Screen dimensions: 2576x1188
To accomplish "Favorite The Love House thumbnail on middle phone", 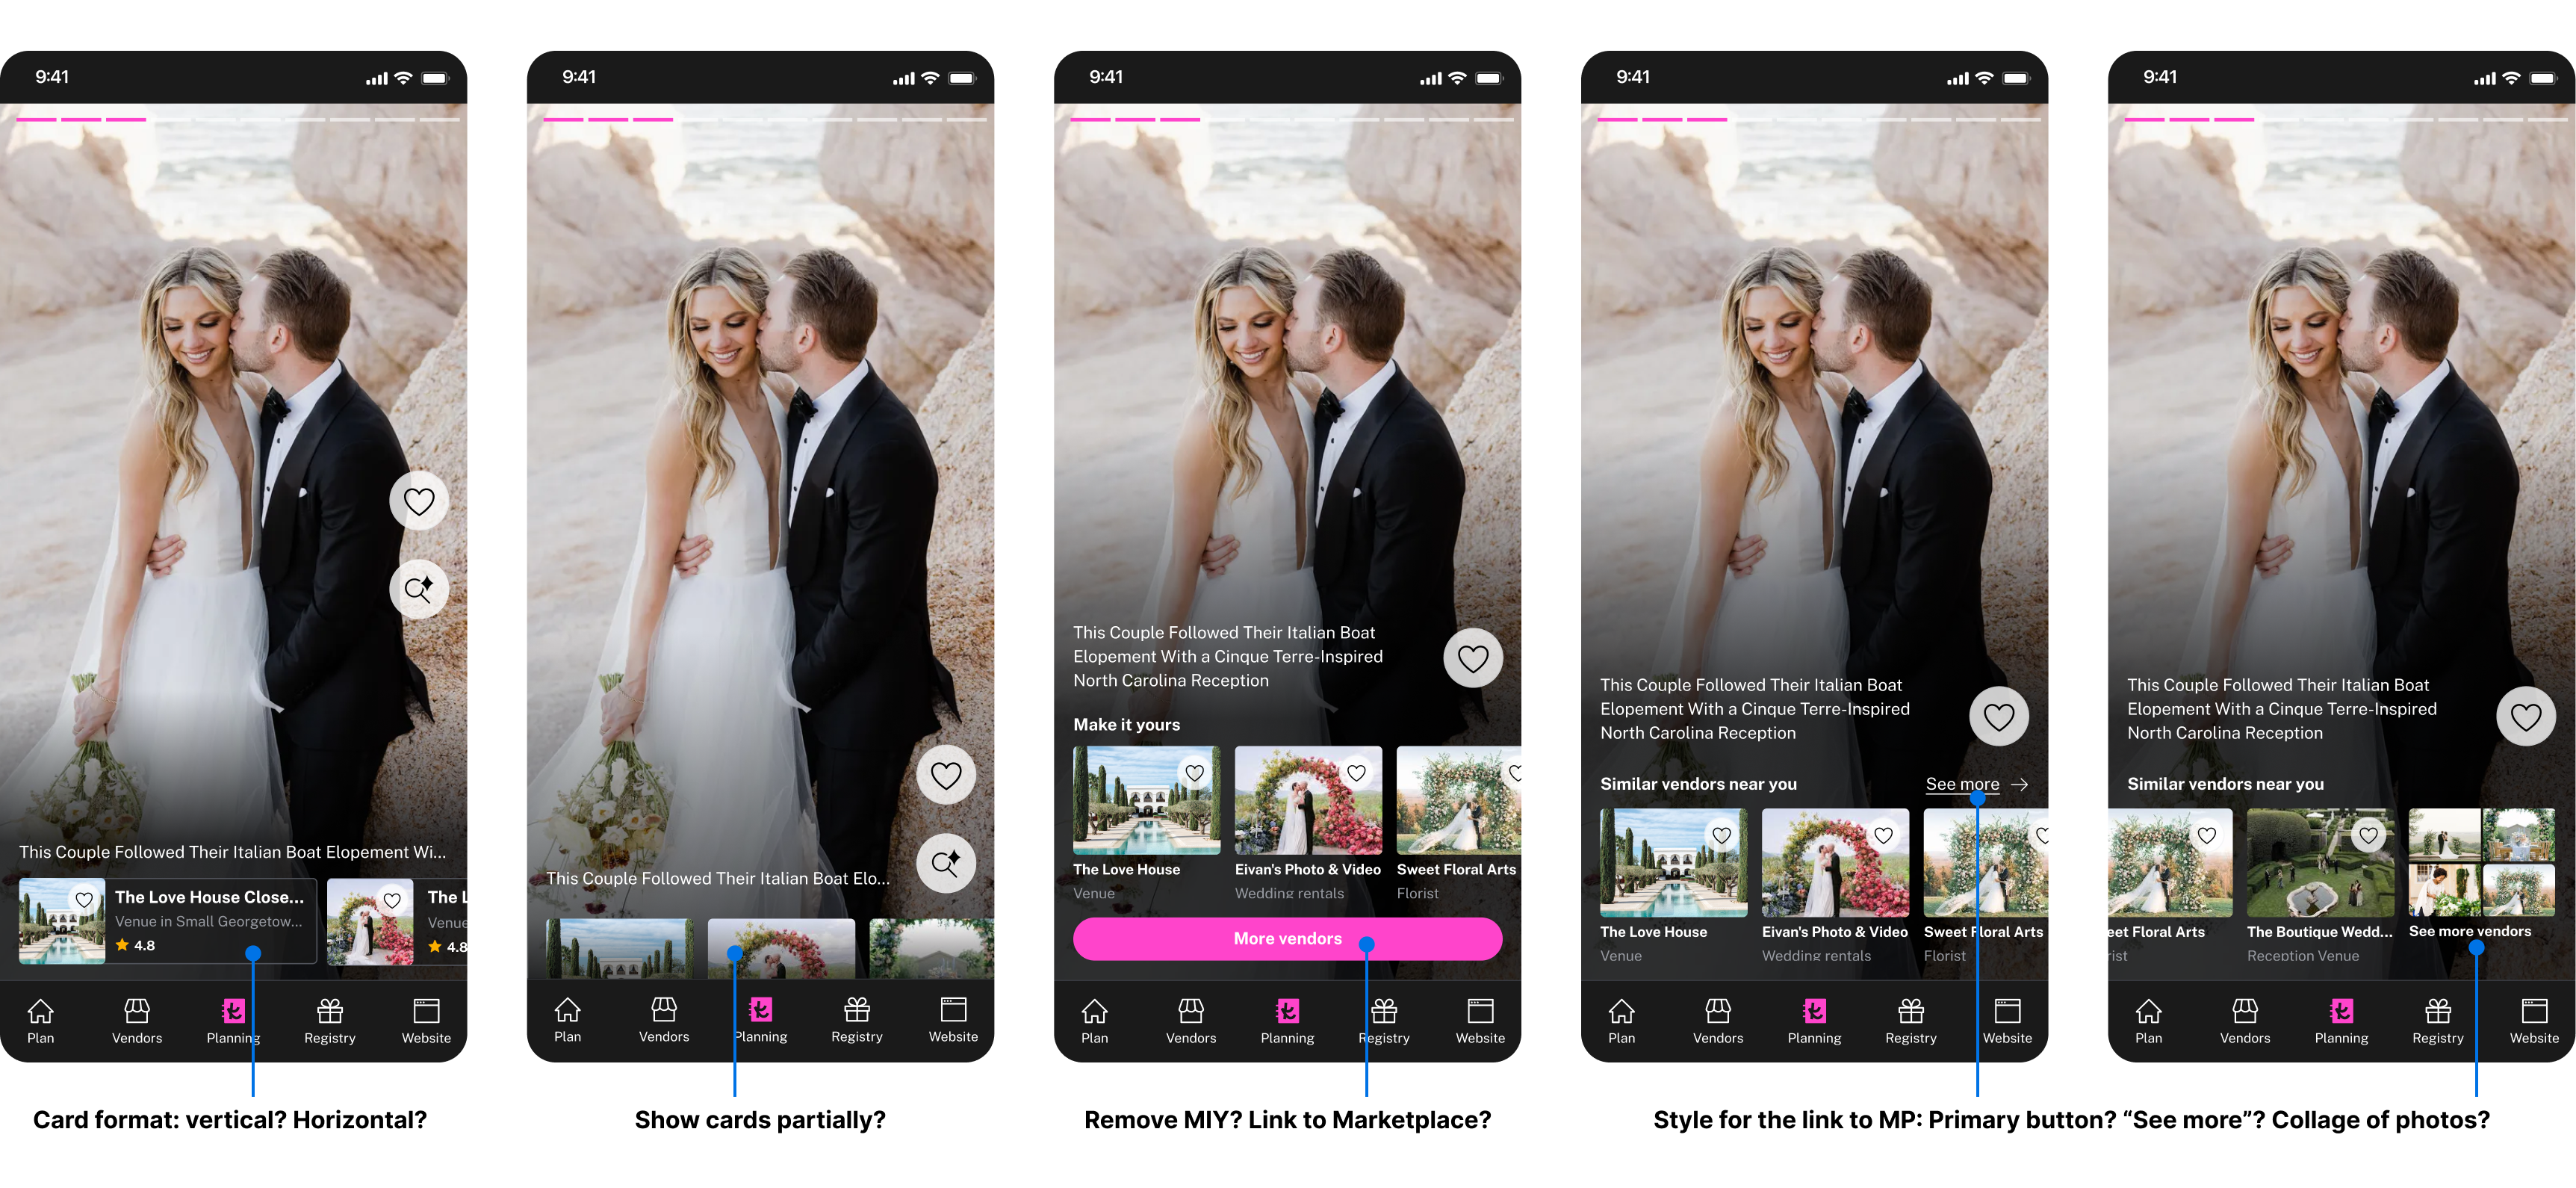I will click(x=1194, y=772).
